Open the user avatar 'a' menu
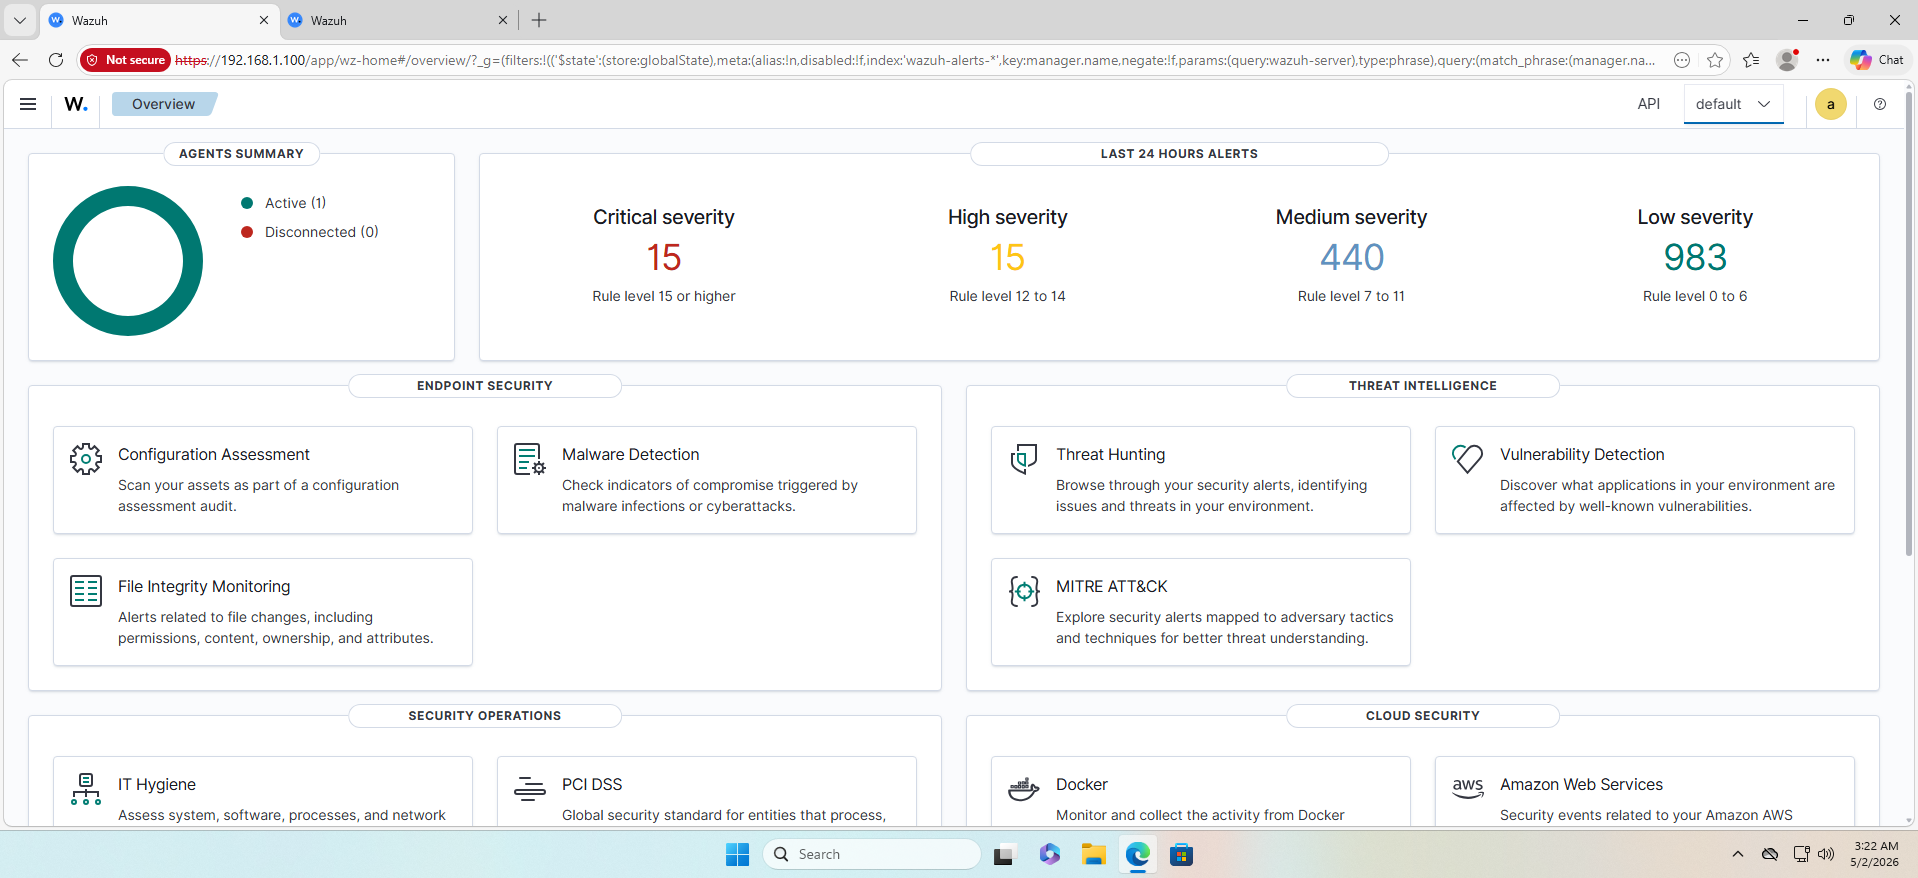 [1831, 104]
